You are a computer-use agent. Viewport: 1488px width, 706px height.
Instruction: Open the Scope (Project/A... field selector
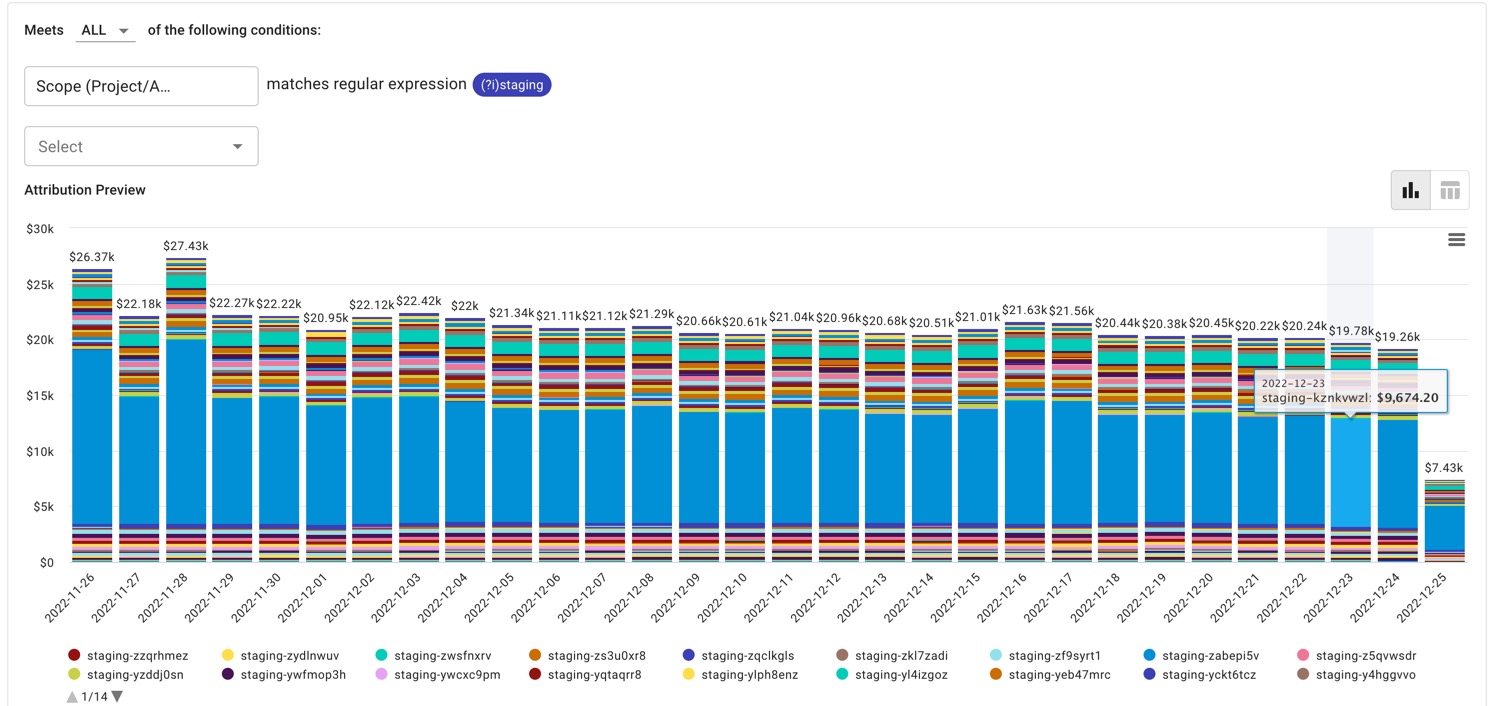point(141,86)
